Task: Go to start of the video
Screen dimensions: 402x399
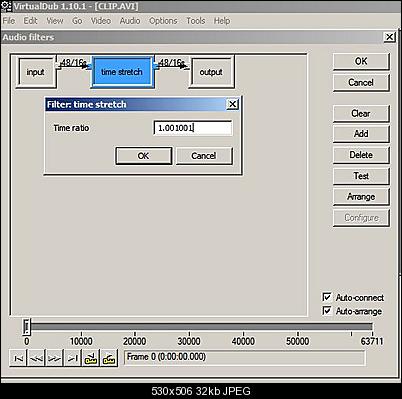Action: click(18, 358)
